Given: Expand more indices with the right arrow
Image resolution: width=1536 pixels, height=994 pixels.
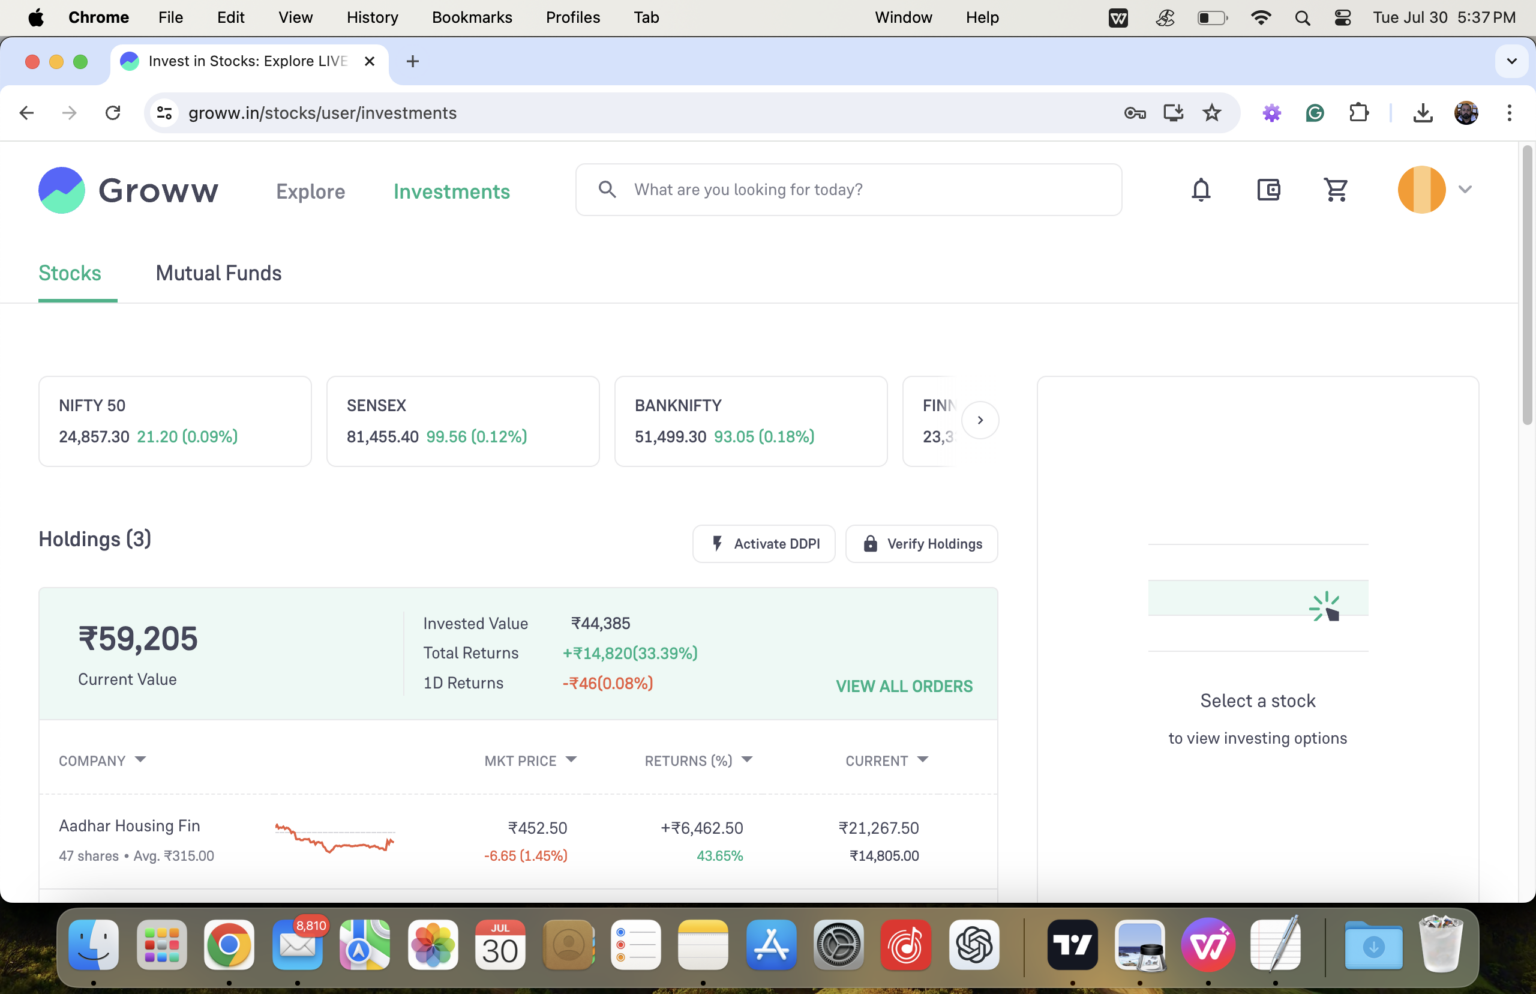Looking at the screenshot, I should point(980,420).
